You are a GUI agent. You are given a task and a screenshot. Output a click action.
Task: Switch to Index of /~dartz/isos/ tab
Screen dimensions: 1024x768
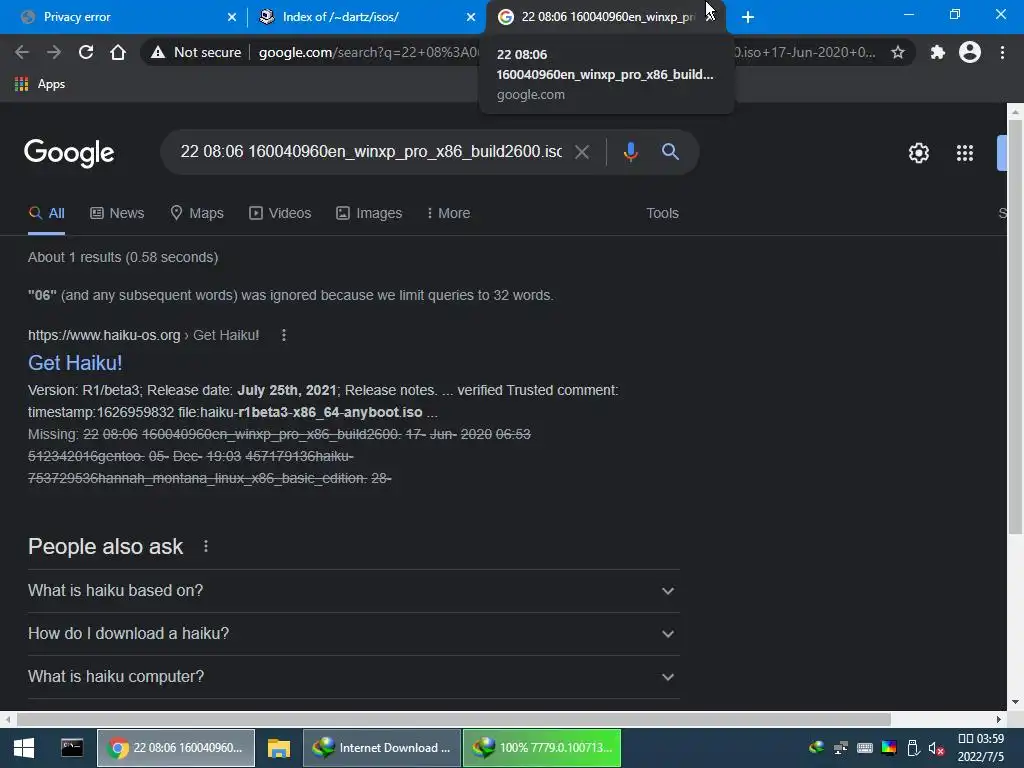coord(366,17)
